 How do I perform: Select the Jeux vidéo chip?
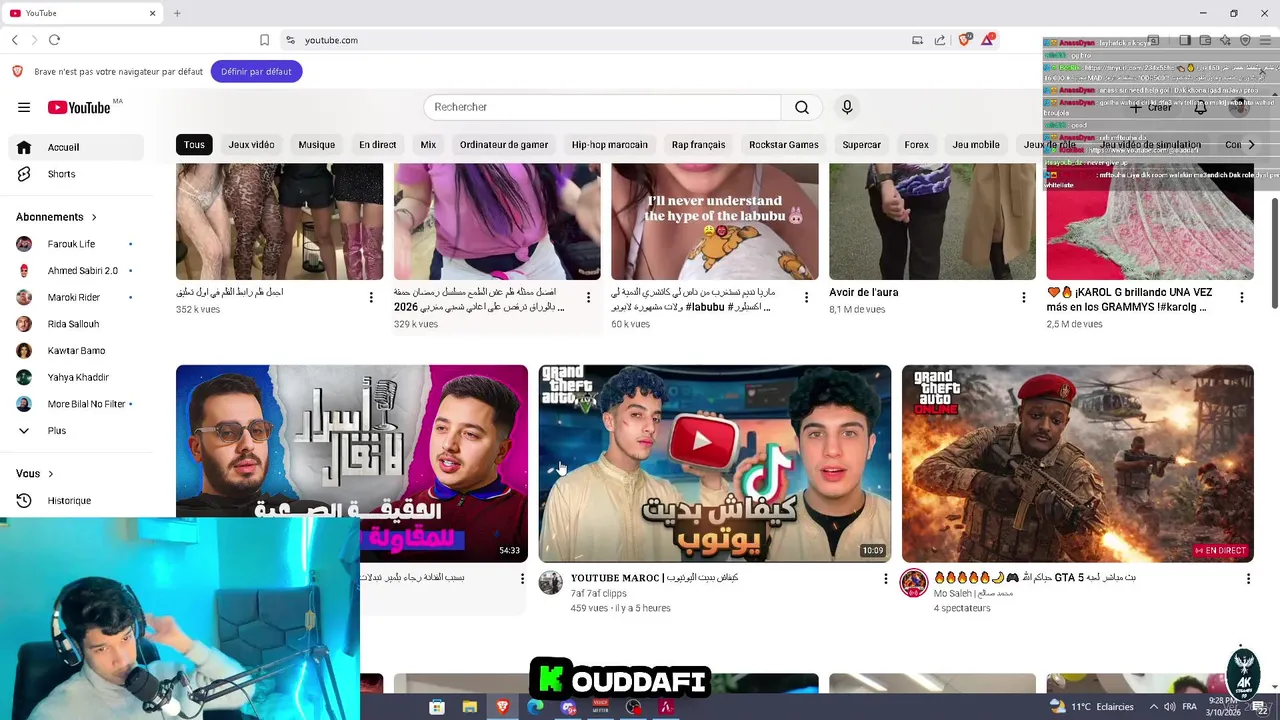point(251,145)
